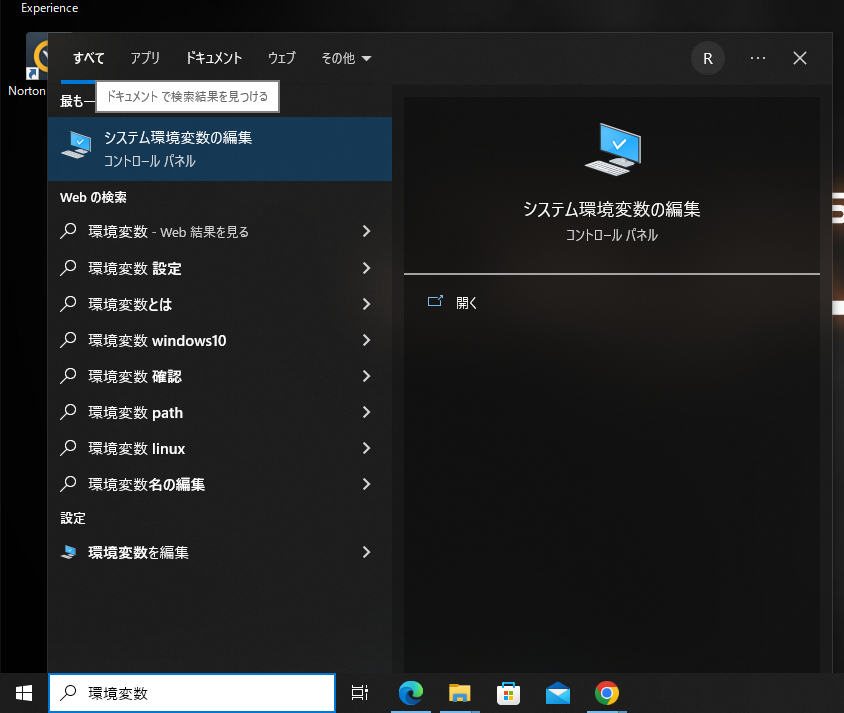Expand the その他 search filter dropdown

click(x=345, y=58)
